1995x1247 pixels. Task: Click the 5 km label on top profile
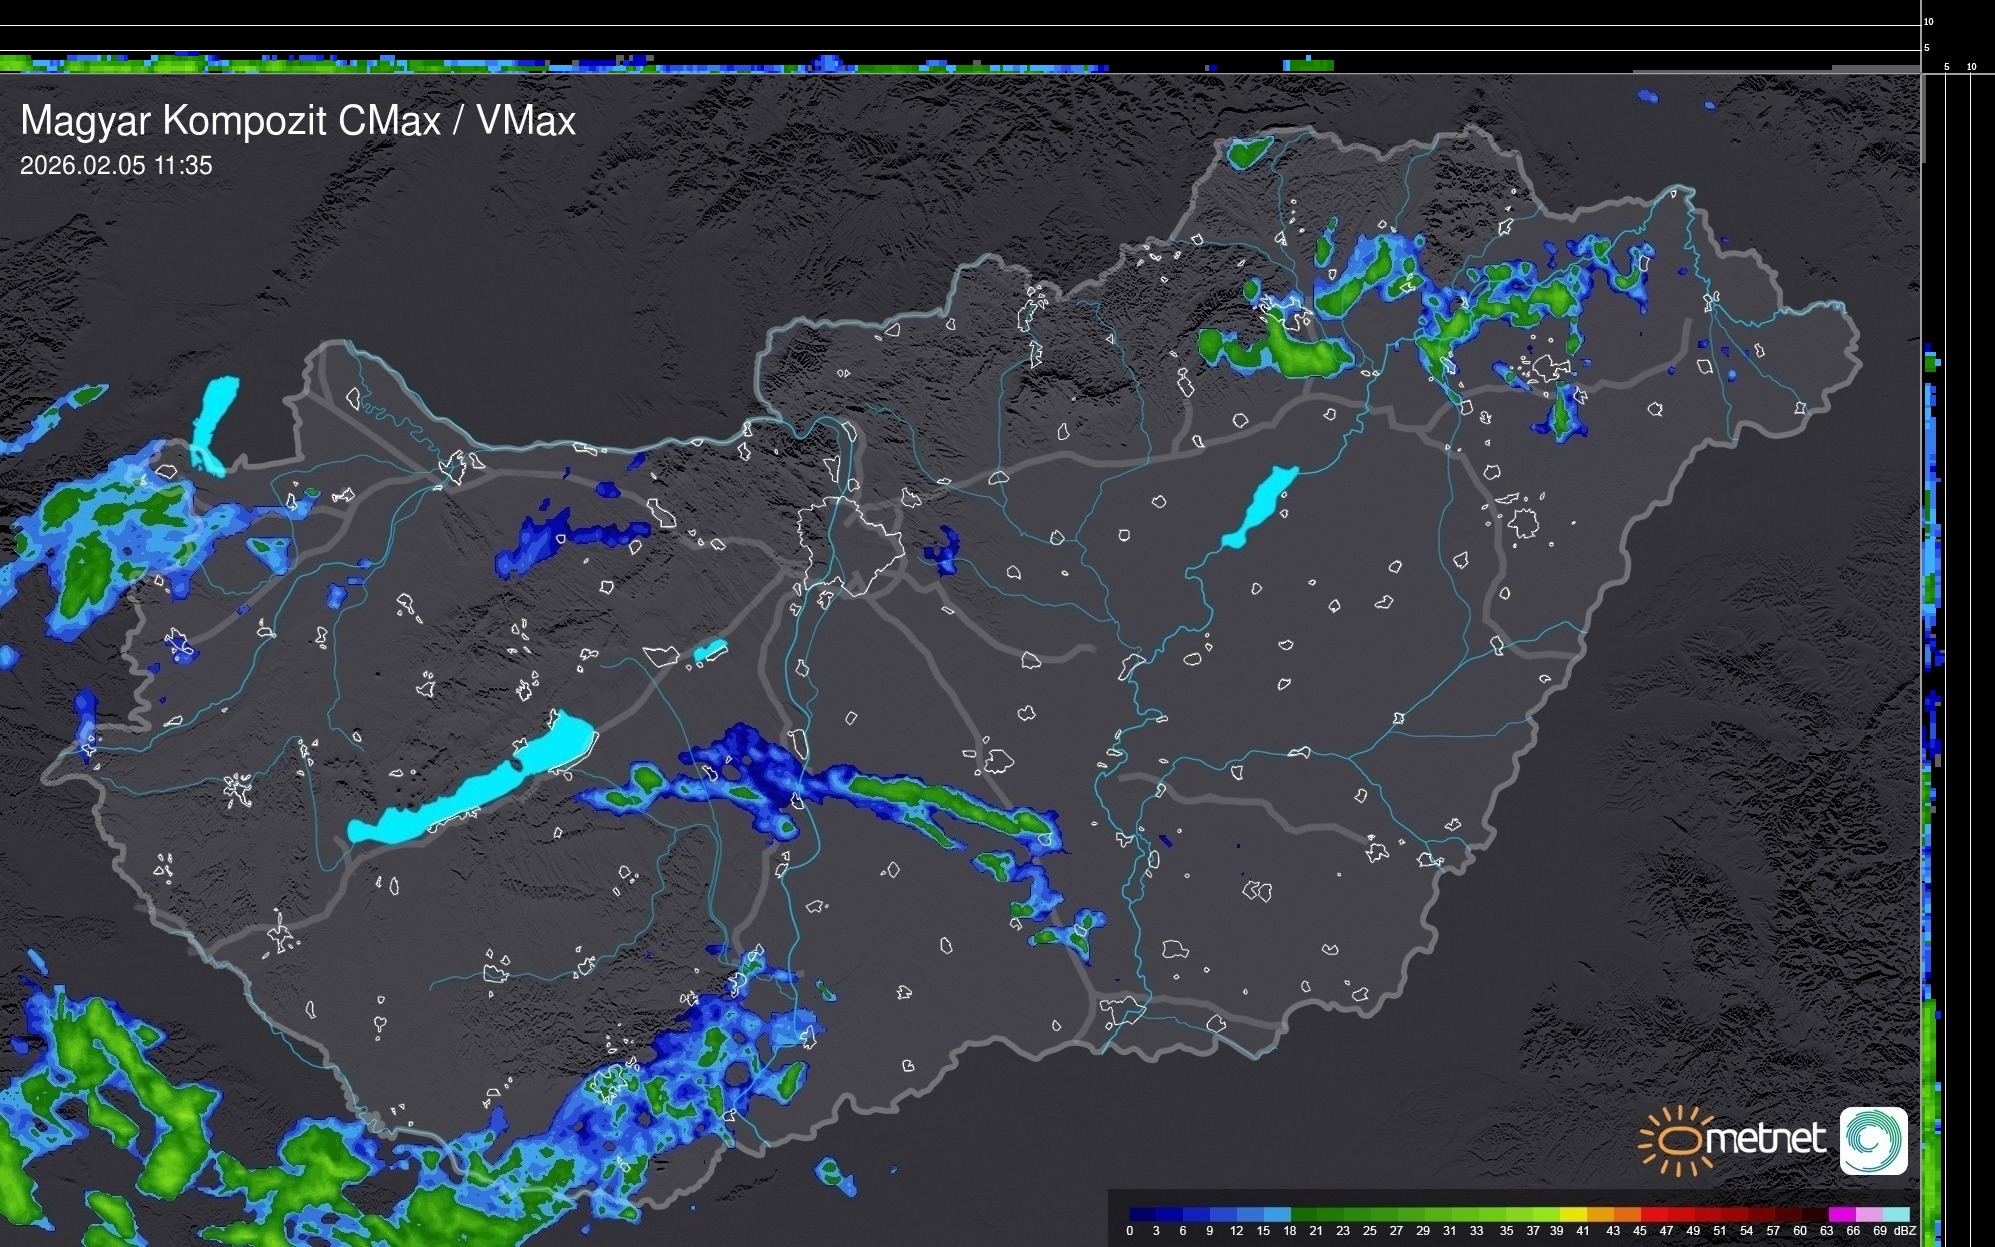tap(1927, 48)
